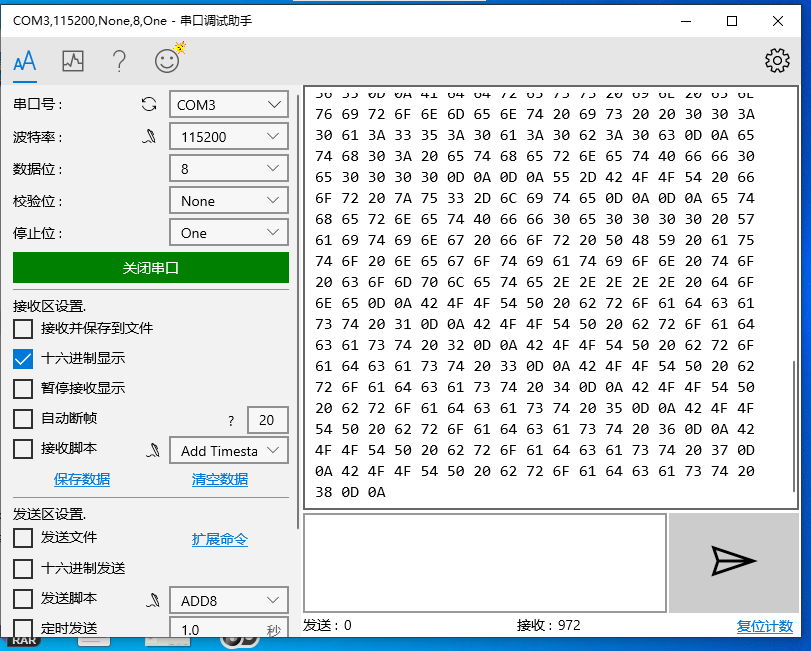Open the 115200 baud rate dropdown
Image resolution: width=811 pixels, height=651 pixels.
(x=229, y=137)
